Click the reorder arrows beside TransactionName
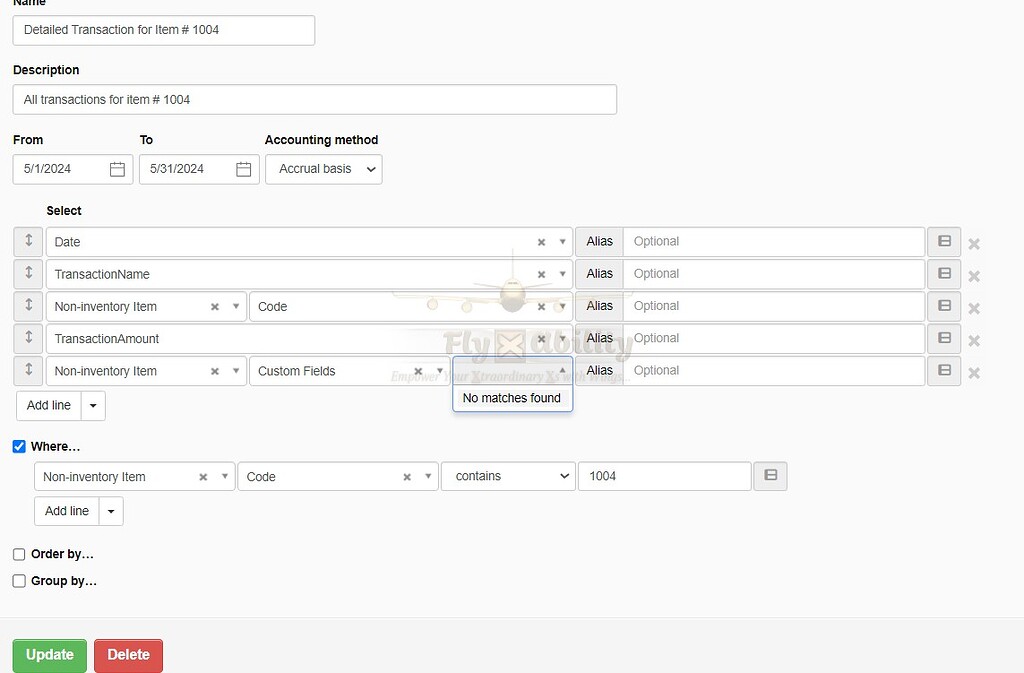This screenshot has width=1024, height=673. tap(27, 274)
